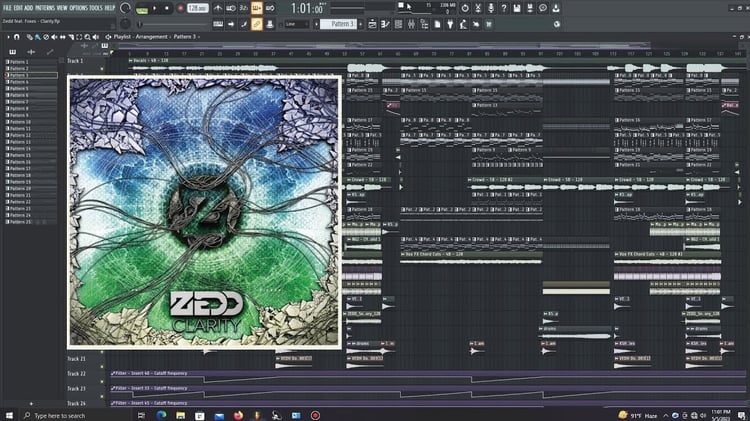Click the arrow left of Pattern 3 selector

[x=316, y=24]
